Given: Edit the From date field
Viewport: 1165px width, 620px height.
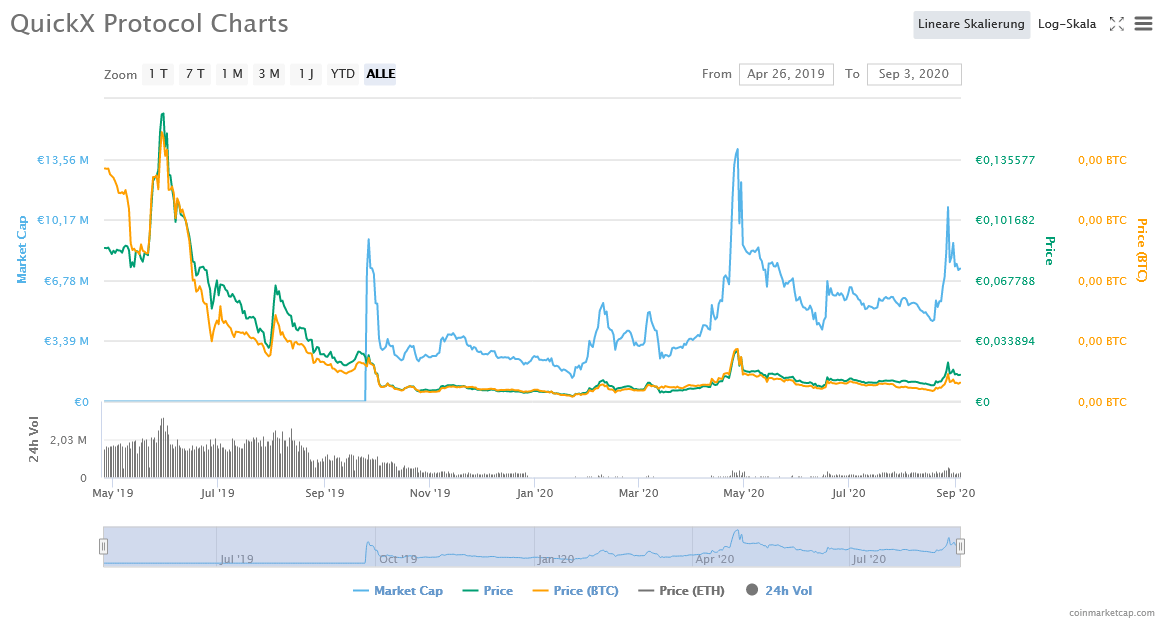Looking at the screenshot, I should (x=786, y=74).
